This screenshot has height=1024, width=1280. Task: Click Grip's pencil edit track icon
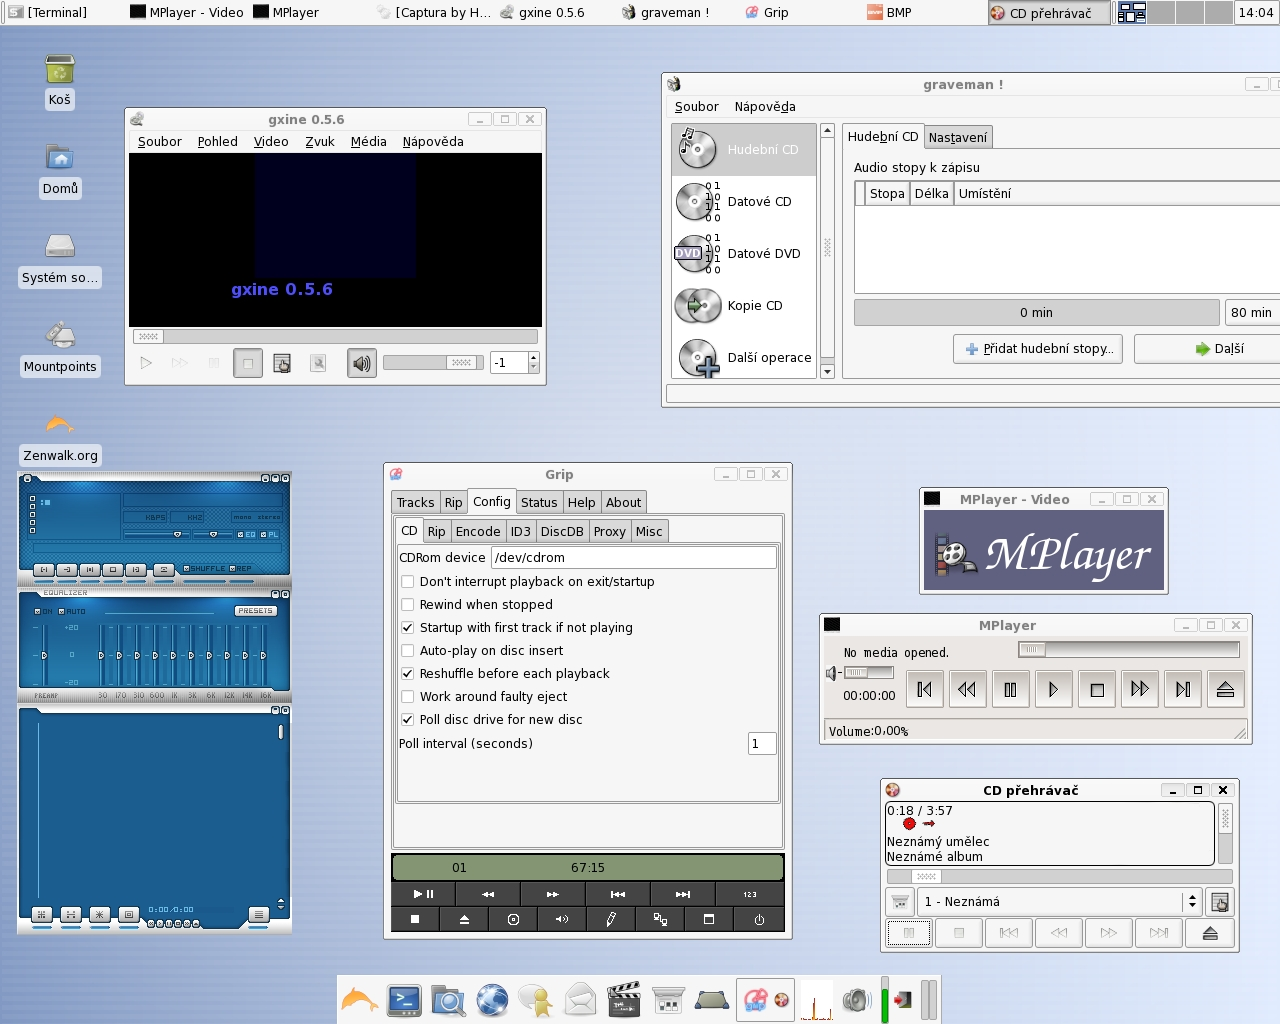tap(611, 919)
